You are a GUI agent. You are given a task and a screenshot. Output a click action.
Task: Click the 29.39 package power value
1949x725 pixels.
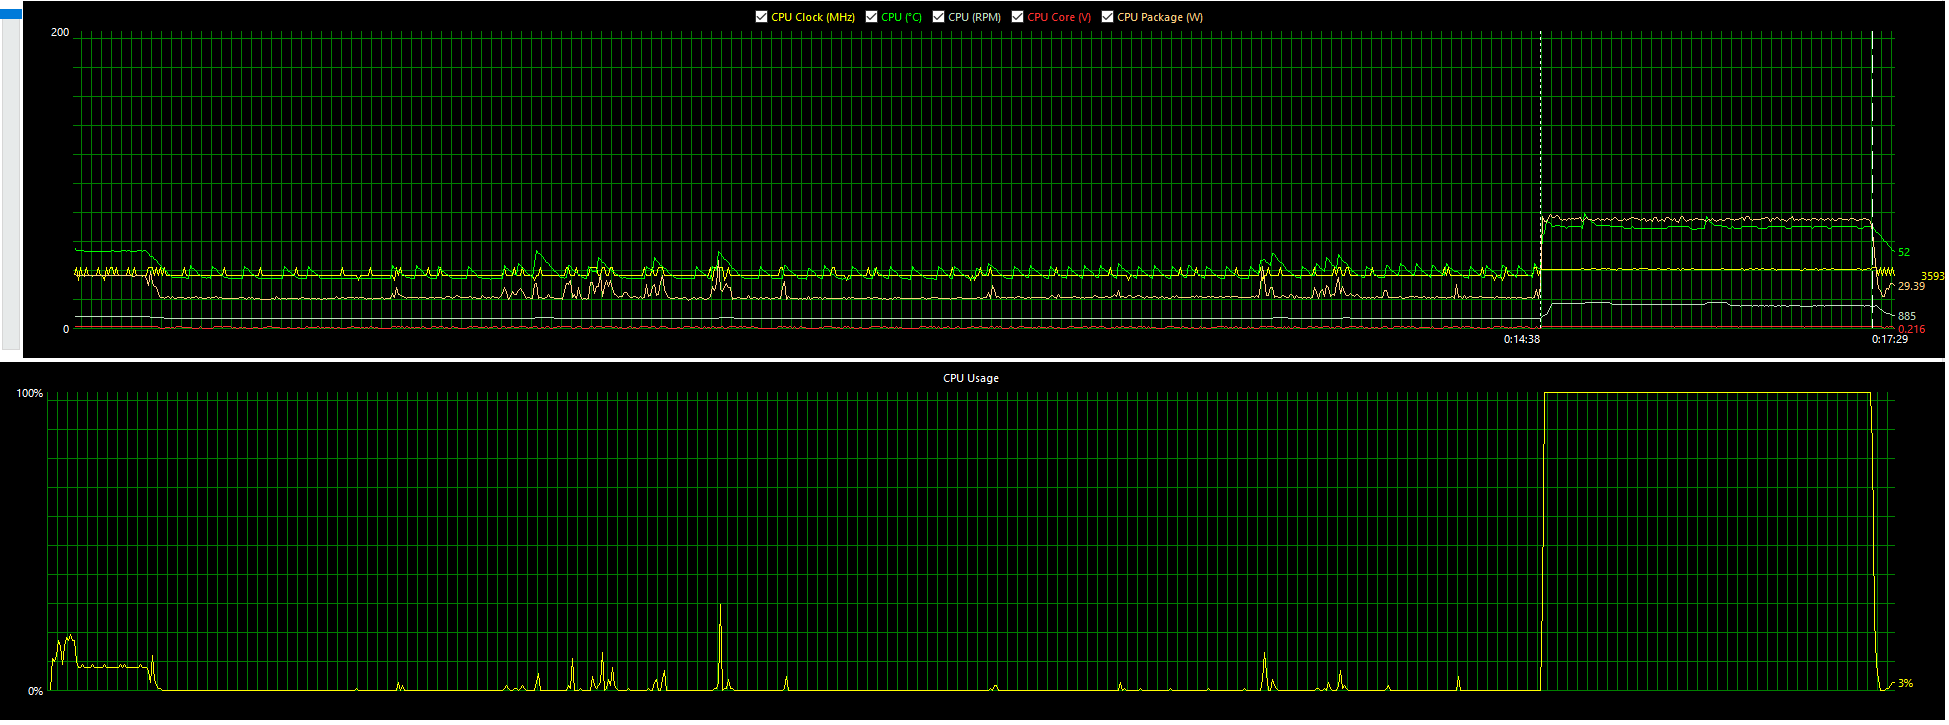1911,286
